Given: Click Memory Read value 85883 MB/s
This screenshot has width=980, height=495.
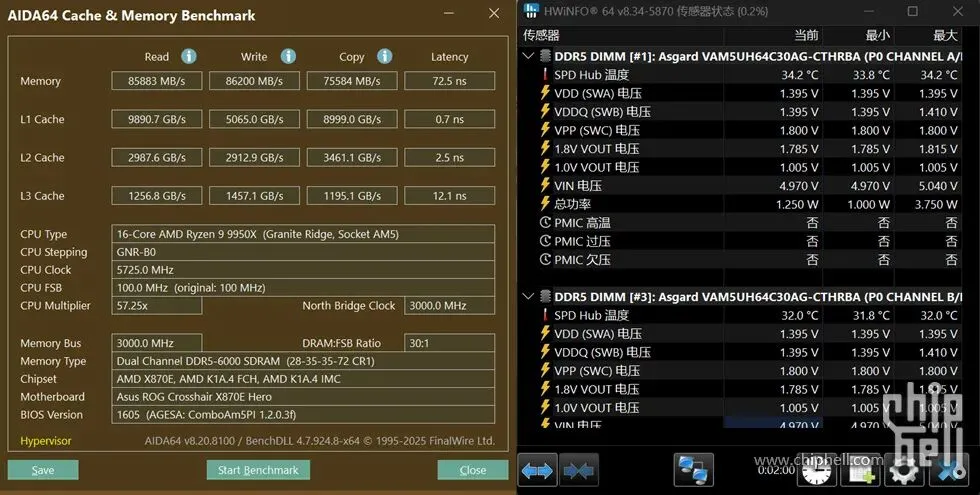Looking at the screenshot, I should click(x=157, y=81).
